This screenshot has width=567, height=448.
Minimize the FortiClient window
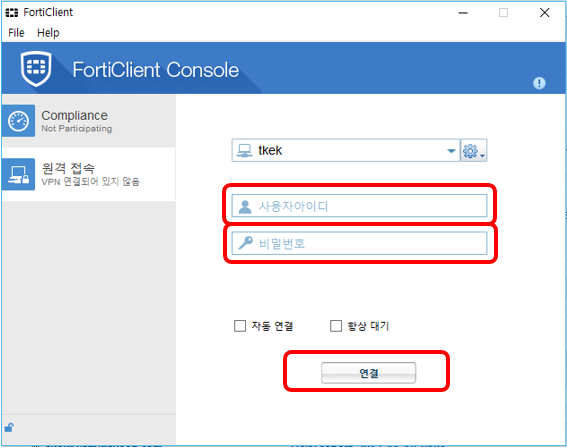(463, 13)
